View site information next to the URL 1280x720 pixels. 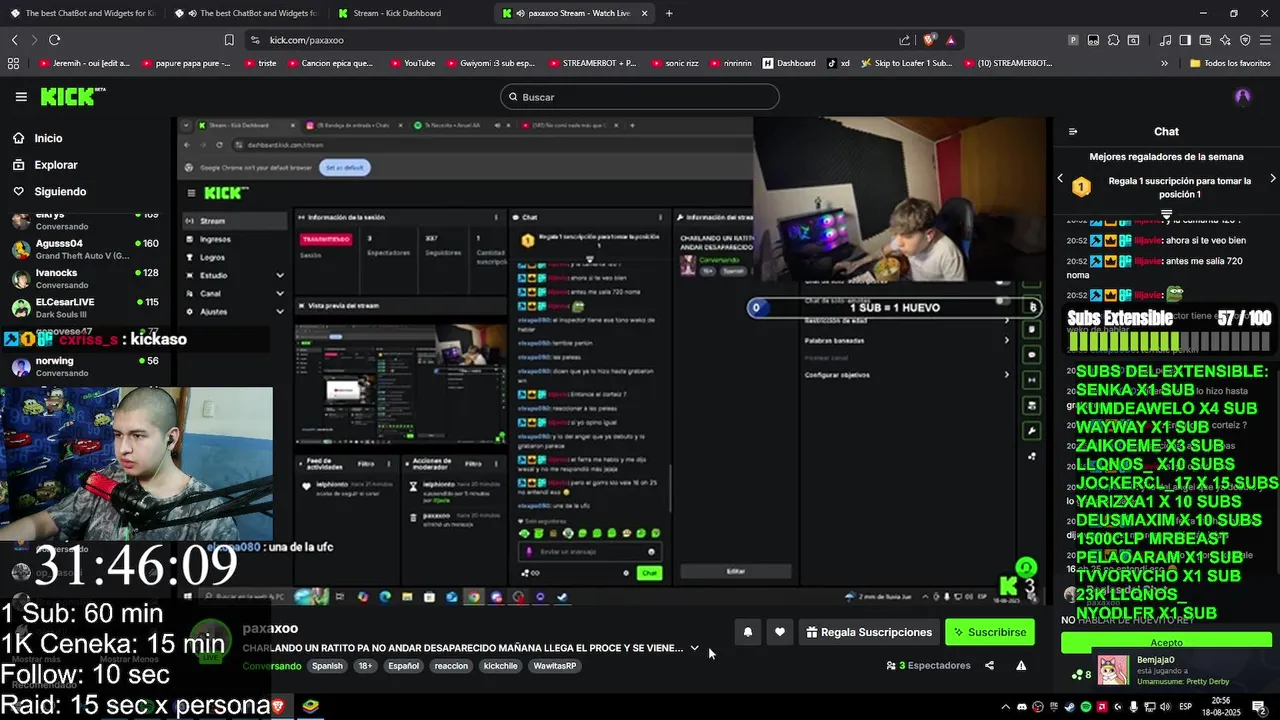[x=255, y=40]
